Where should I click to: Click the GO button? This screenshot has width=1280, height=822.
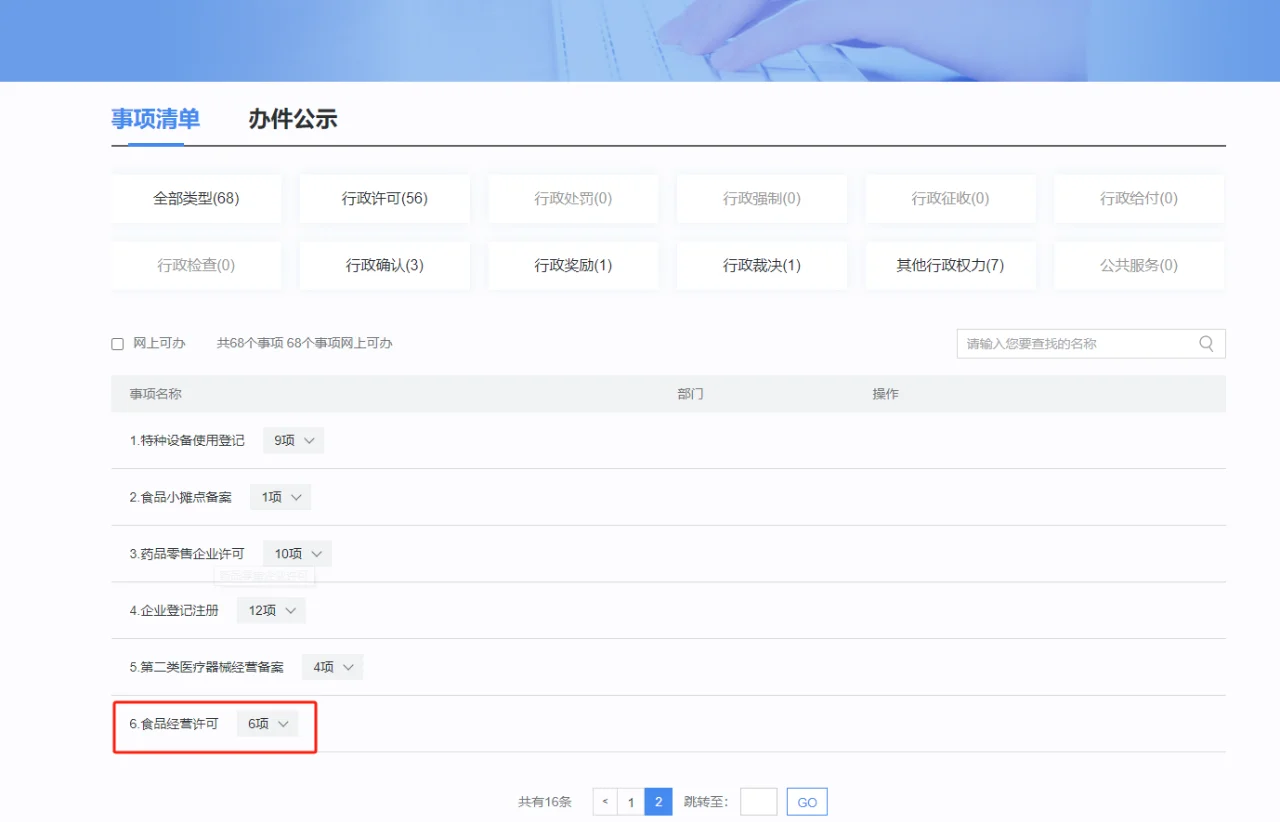(x=807, y=802)
